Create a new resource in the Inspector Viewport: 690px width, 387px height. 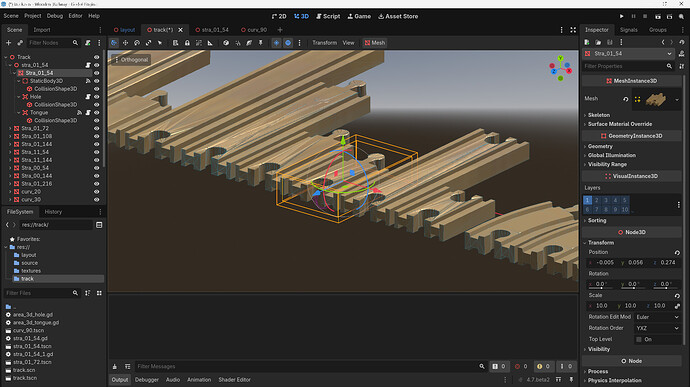coord(587,42)
